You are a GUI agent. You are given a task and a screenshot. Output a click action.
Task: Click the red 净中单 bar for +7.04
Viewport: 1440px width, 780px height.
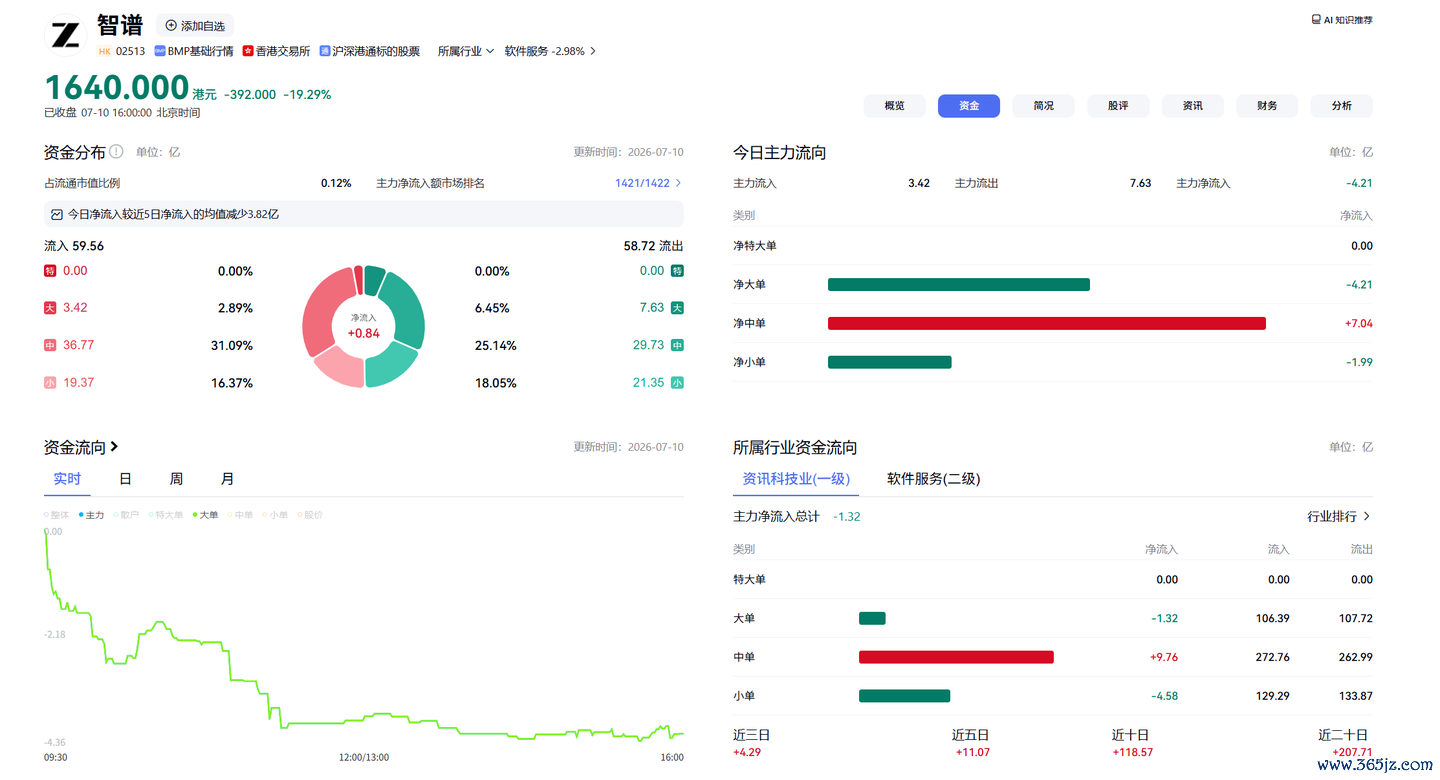(1047, 323)
